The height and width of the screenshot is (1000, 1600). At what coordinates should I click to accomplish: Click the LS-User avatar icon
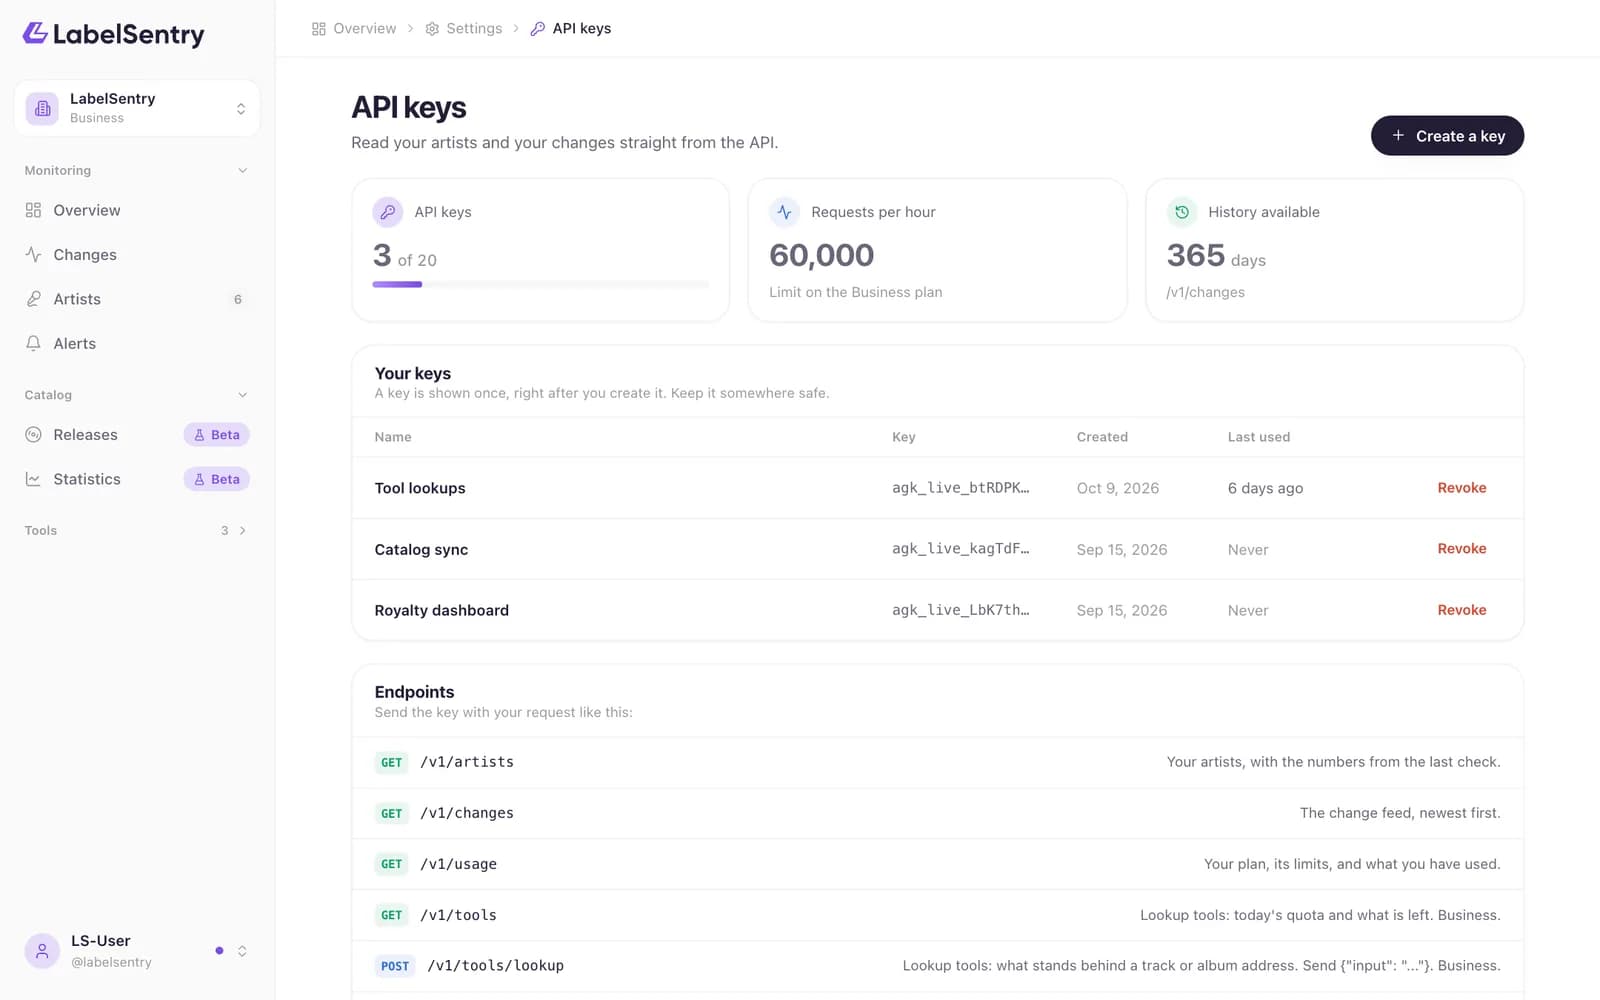tap(42, 951)
